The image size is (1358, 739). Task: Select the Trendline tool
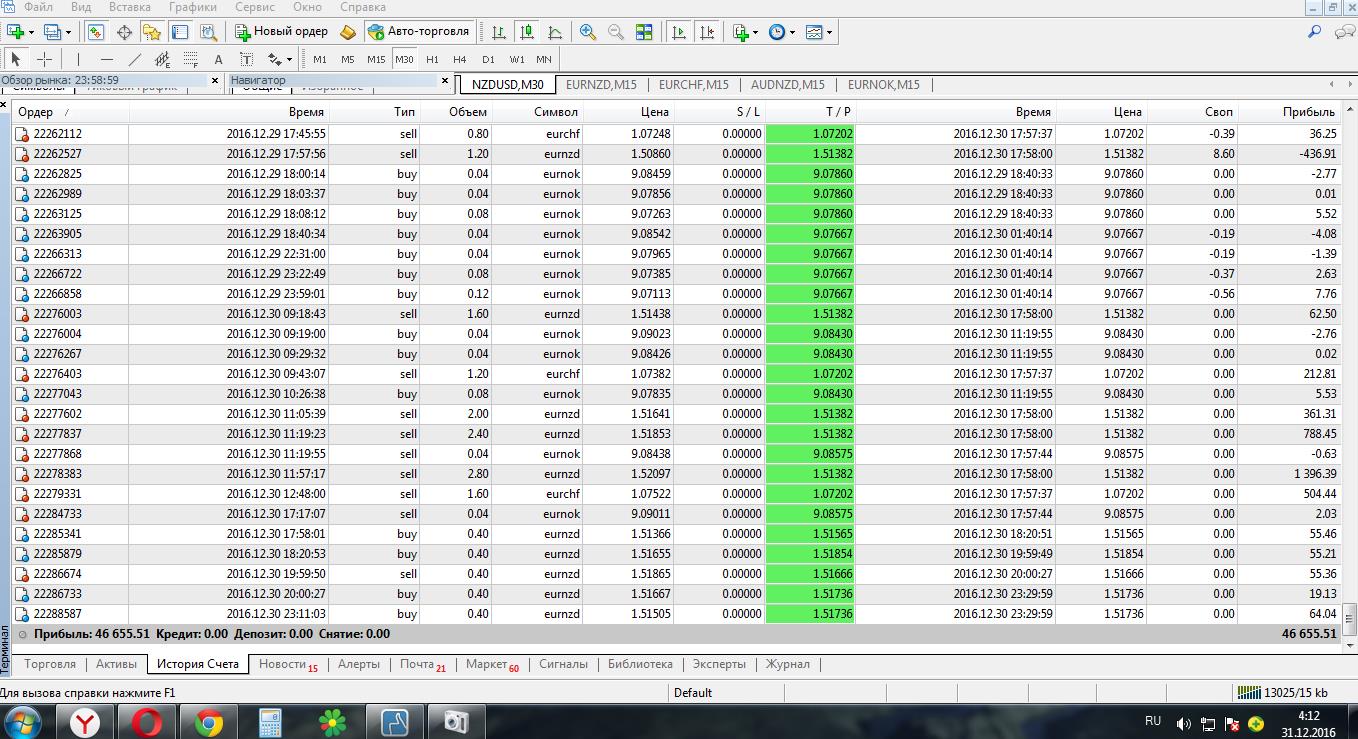pyautogui.click(x=135, y=59)
